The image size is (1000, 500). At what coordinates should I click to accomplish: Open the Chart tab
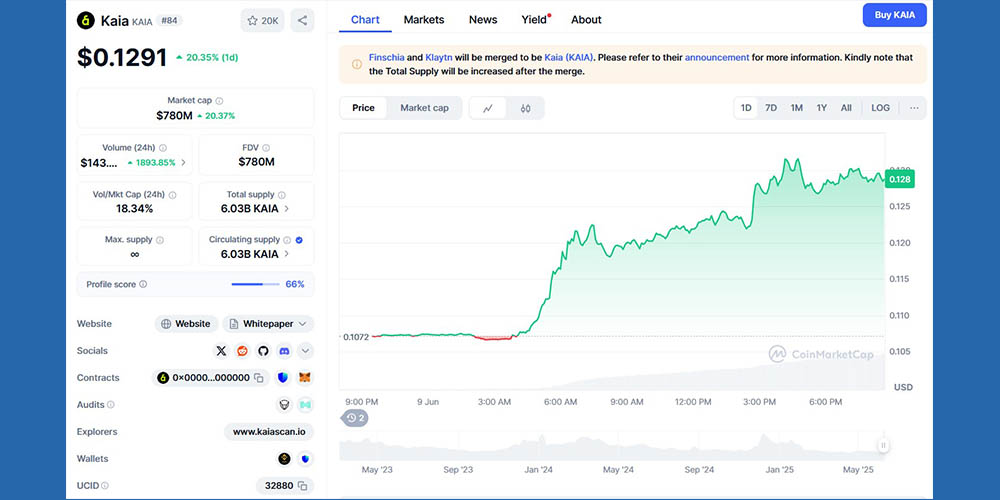pos(365,20)
